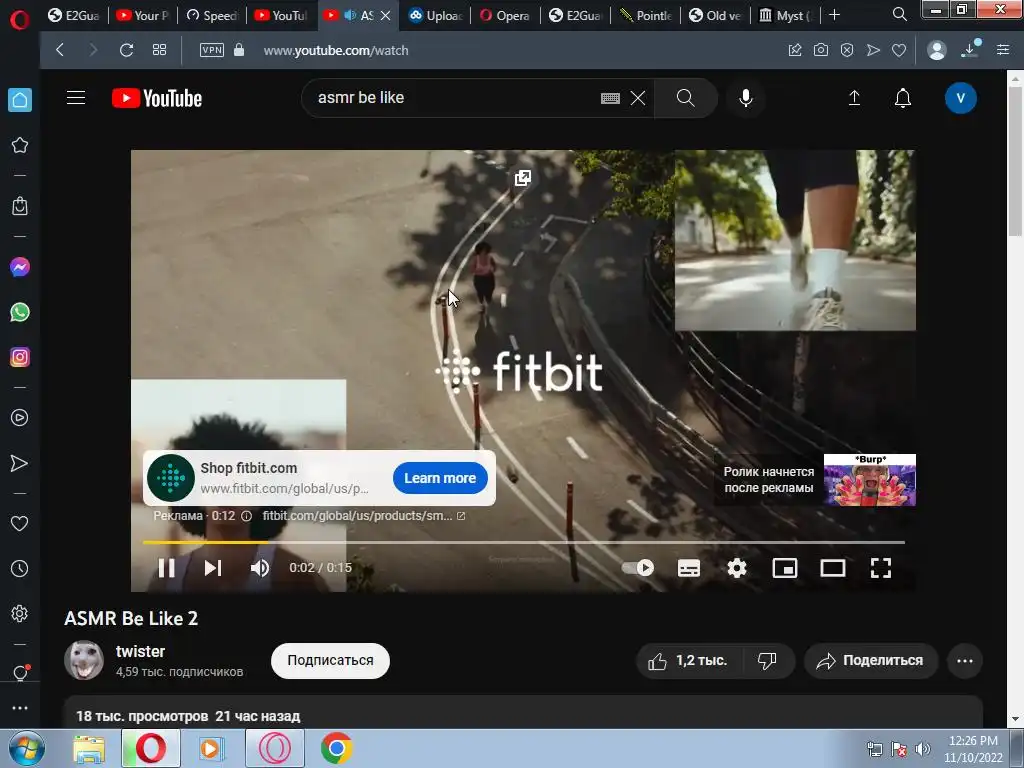Switch to 'Your P' YouTube tab
This screenshot has width=1024, height=768.
click(143, 15)
